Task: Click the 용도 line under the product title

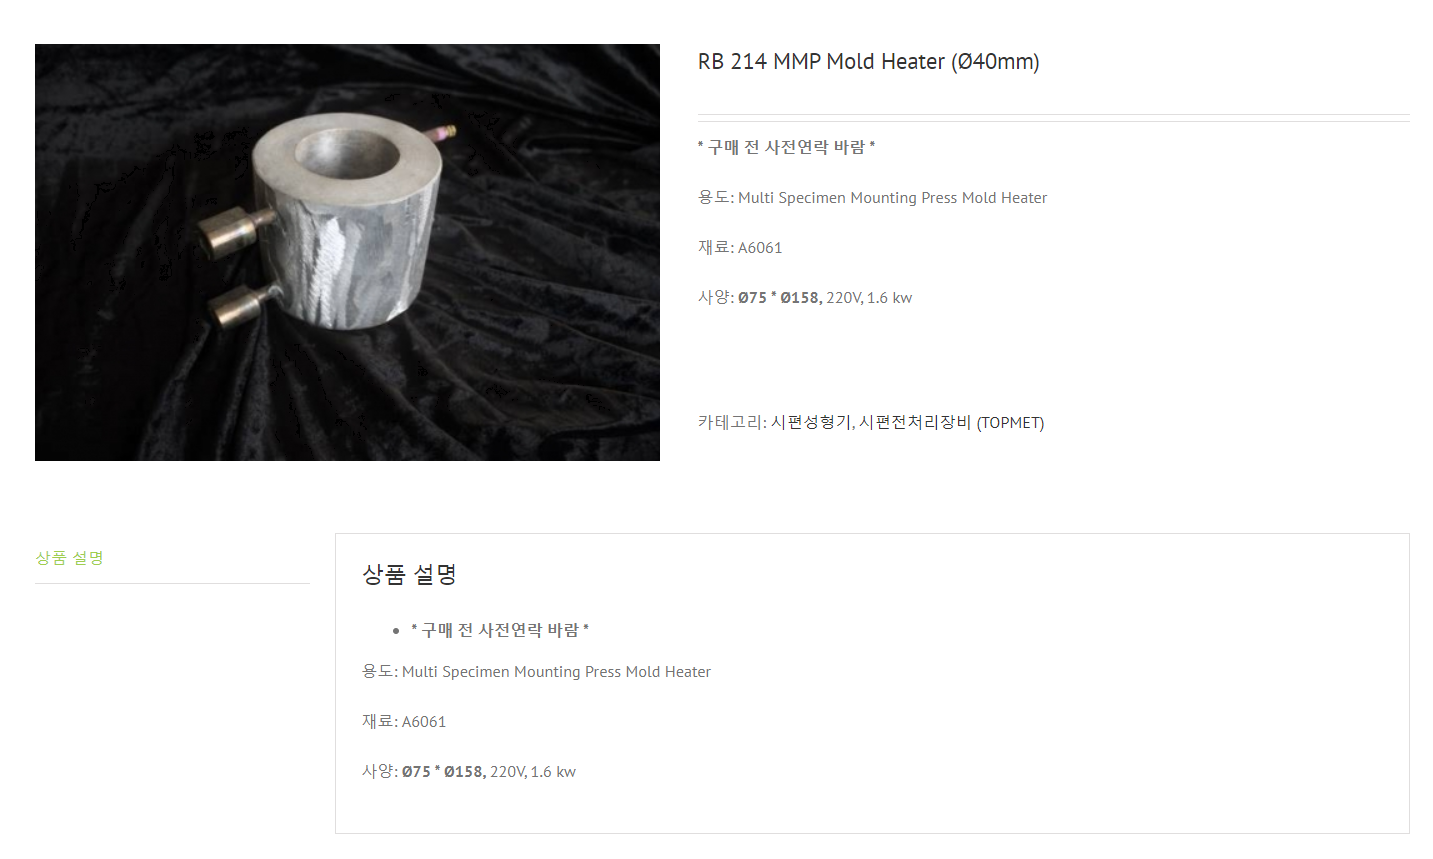Action: click(x=872, y=198)
